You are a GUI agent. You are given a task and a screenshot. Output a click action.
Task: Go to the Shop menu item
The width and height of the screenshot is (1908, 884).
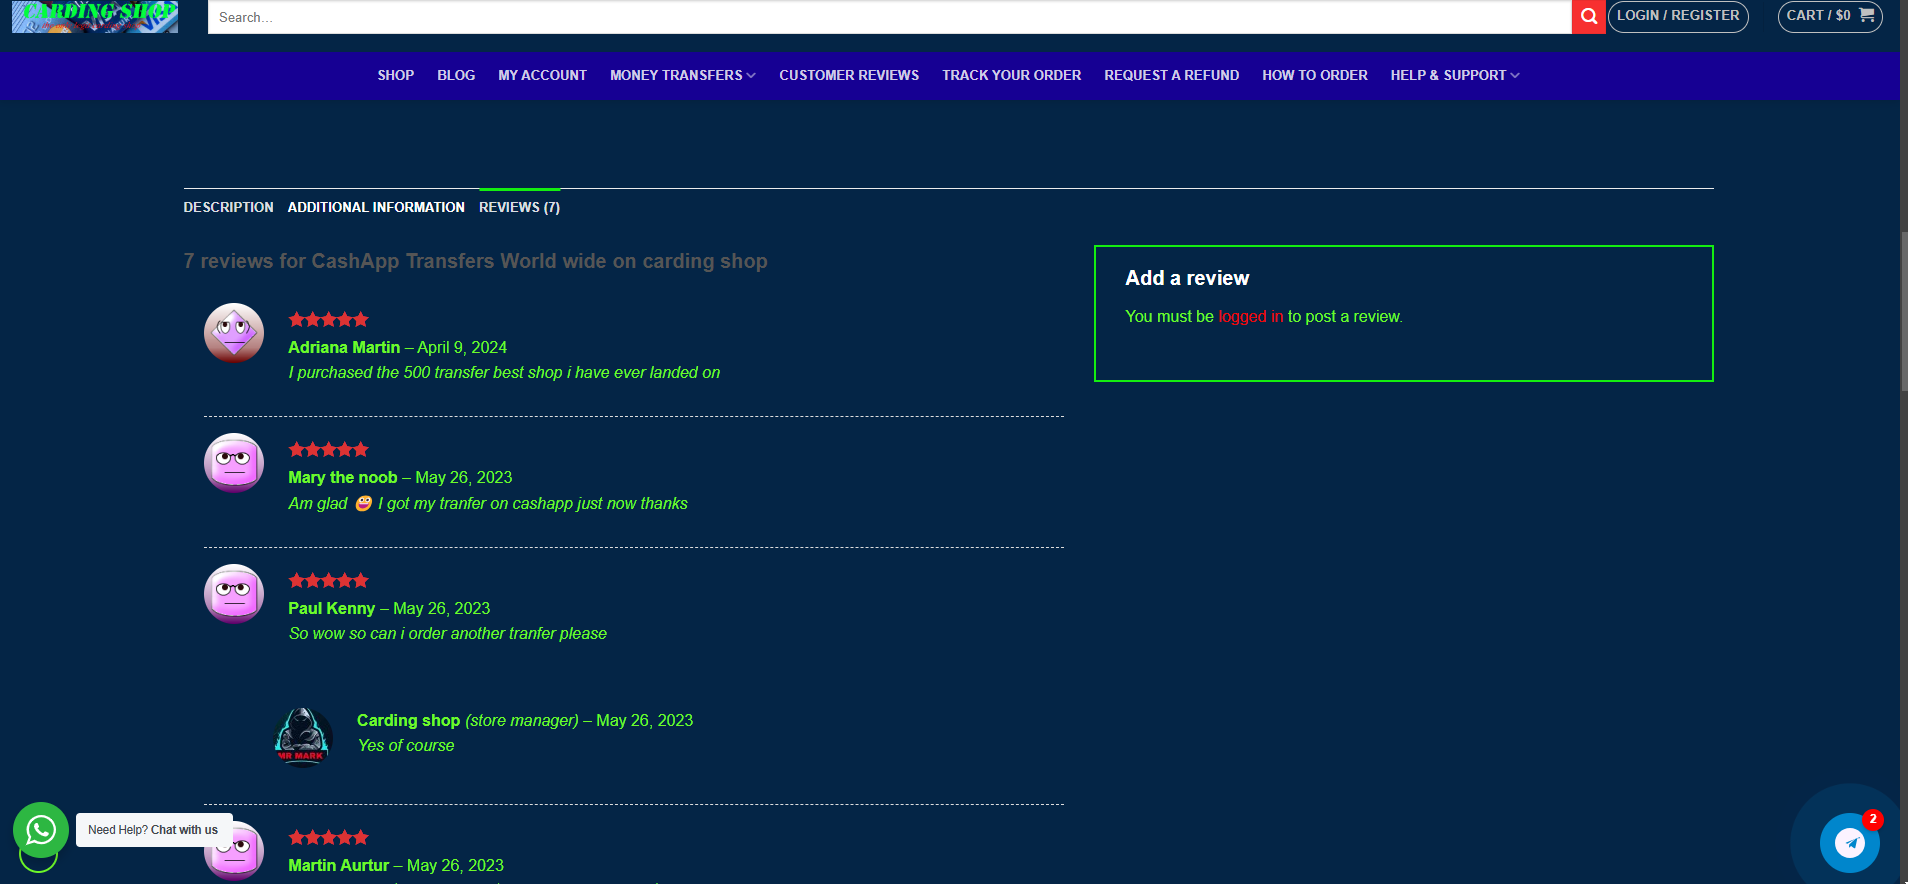pyautogui.click(x=396, y=75)
